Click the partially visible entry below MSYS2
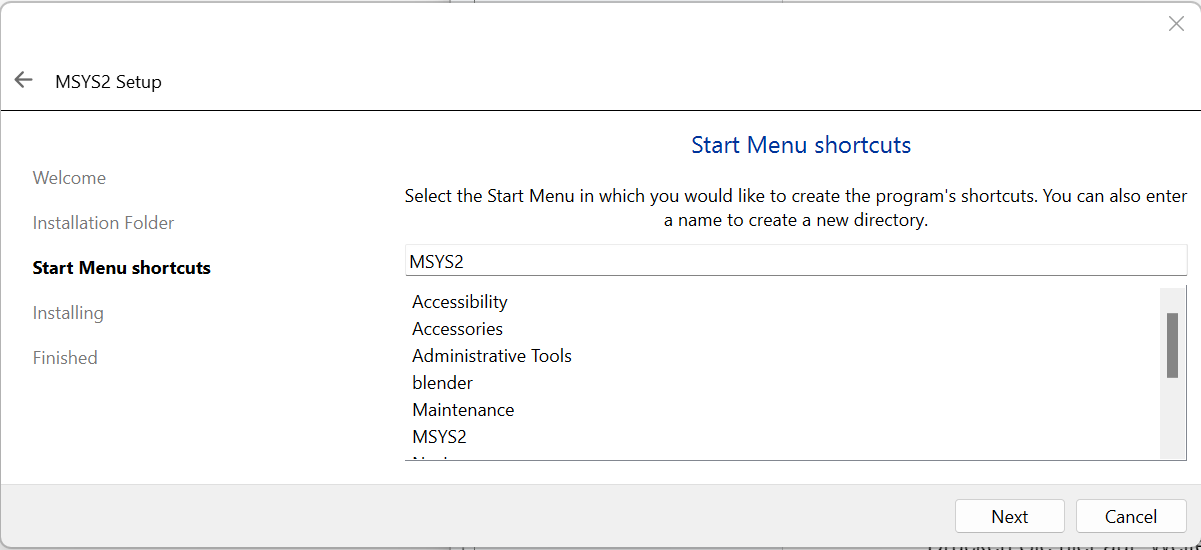Image resolution: width=1201 pixels, height=550 pixels. 432,458
